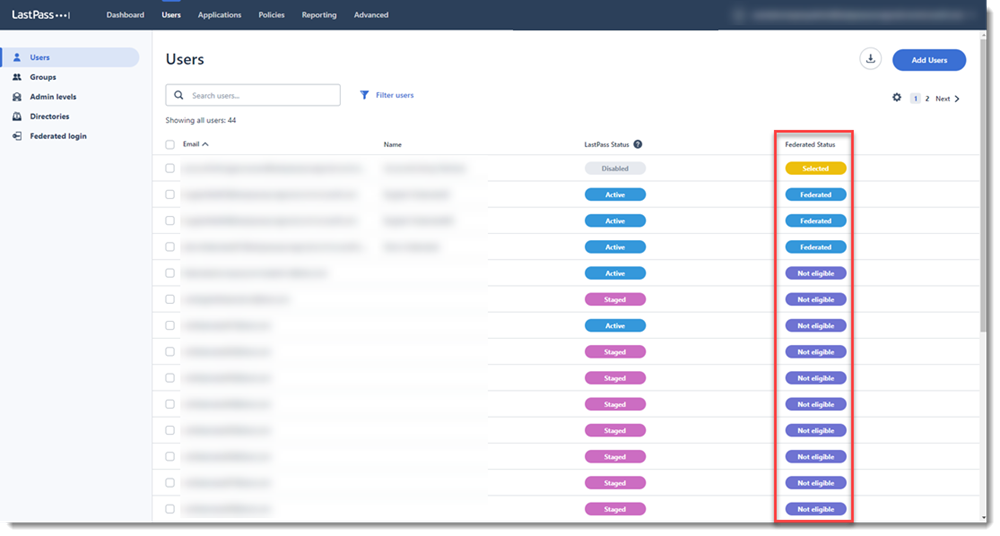Go to Next page of users
Screen dimensions: 1000x536
pyautogui.click(x=947, y=99)
